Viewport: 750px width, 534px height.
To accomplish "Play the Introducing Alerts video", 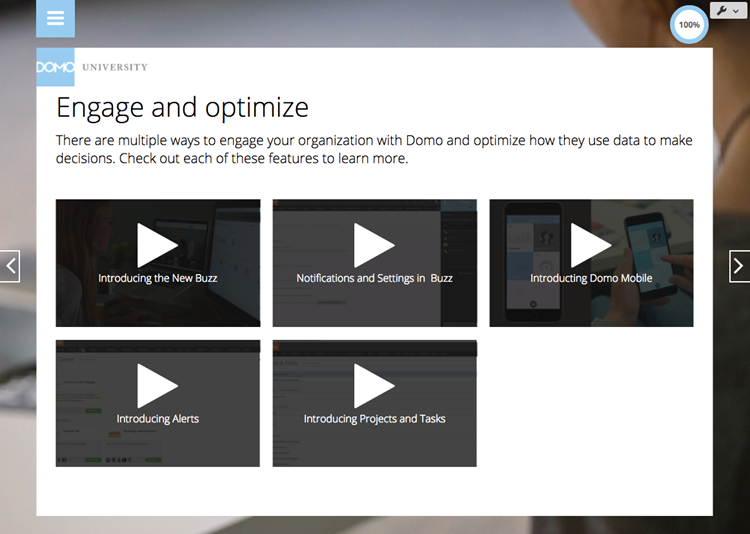I will (157, 386).
